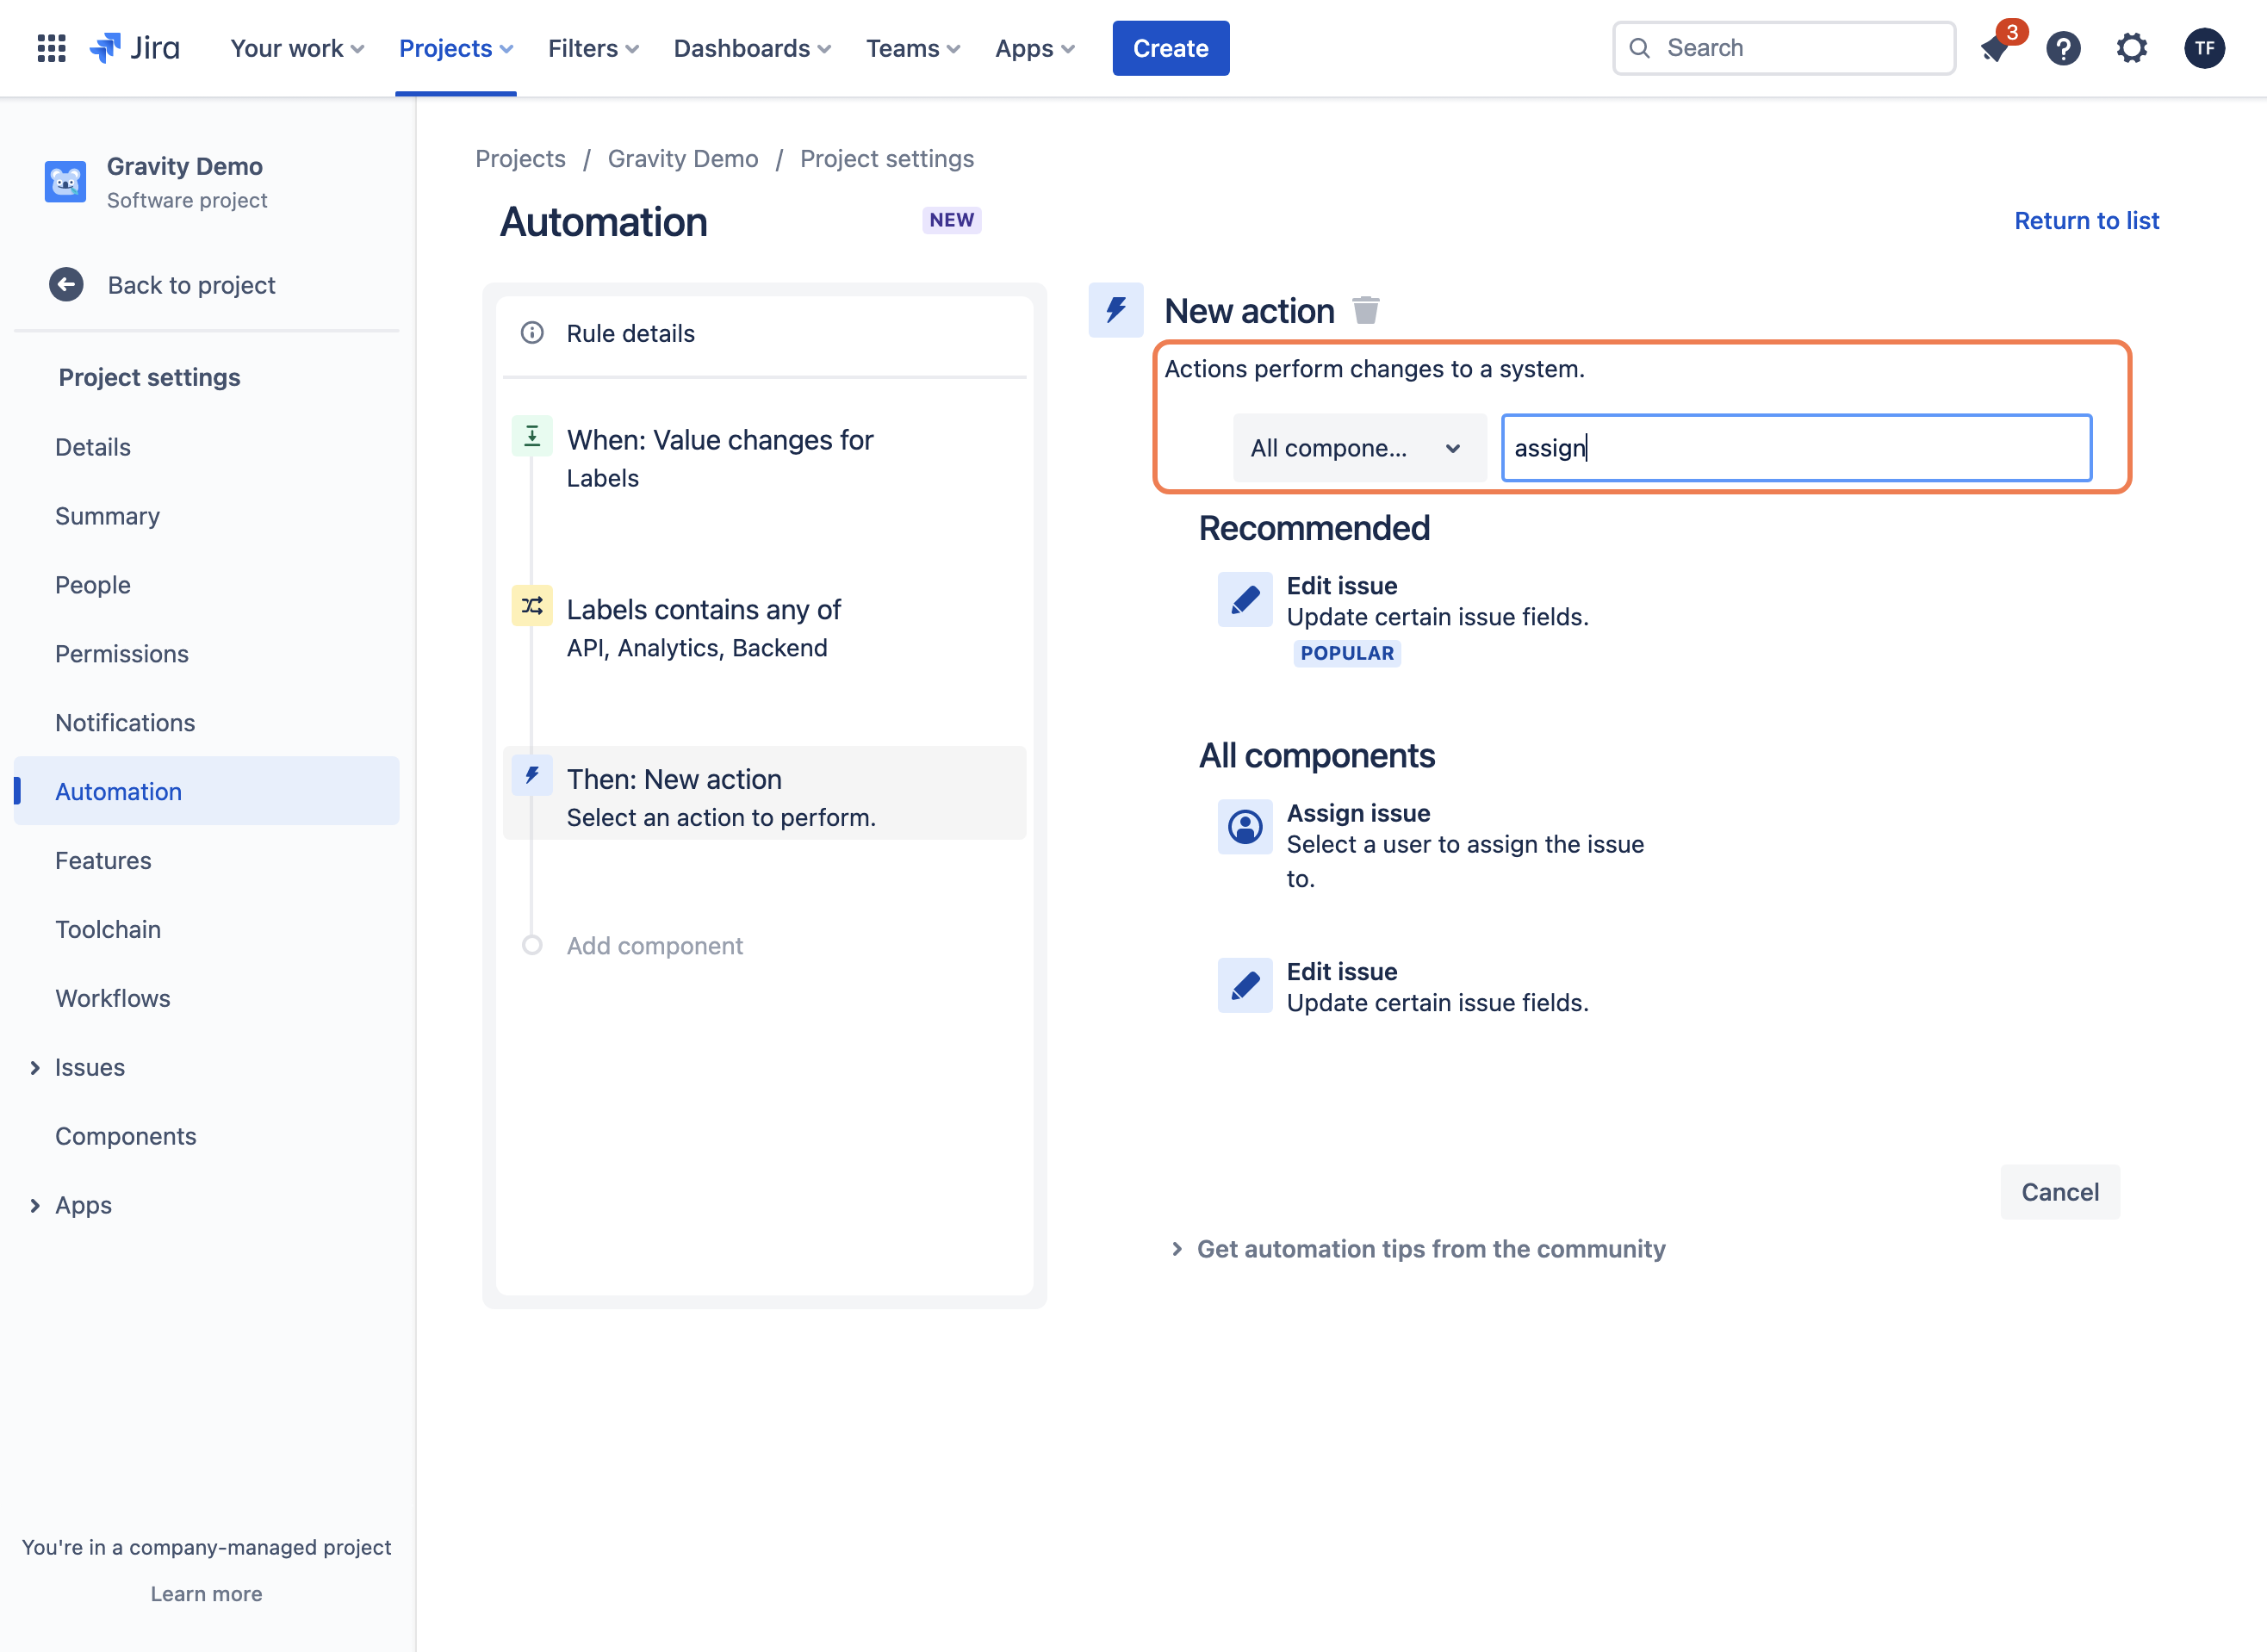Viewport: 2267px width, 1652px height.
Task: Click the top Search field
Action: pyautogui.click(x=1784, y=48)
